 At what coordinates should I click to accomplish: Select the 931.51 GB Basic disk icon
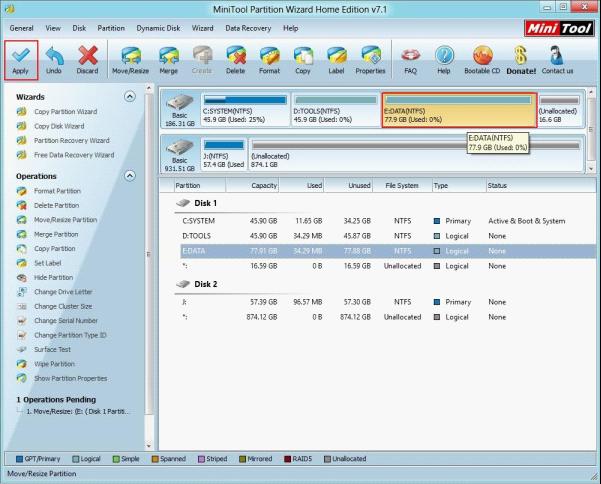[x=179, y=148]
